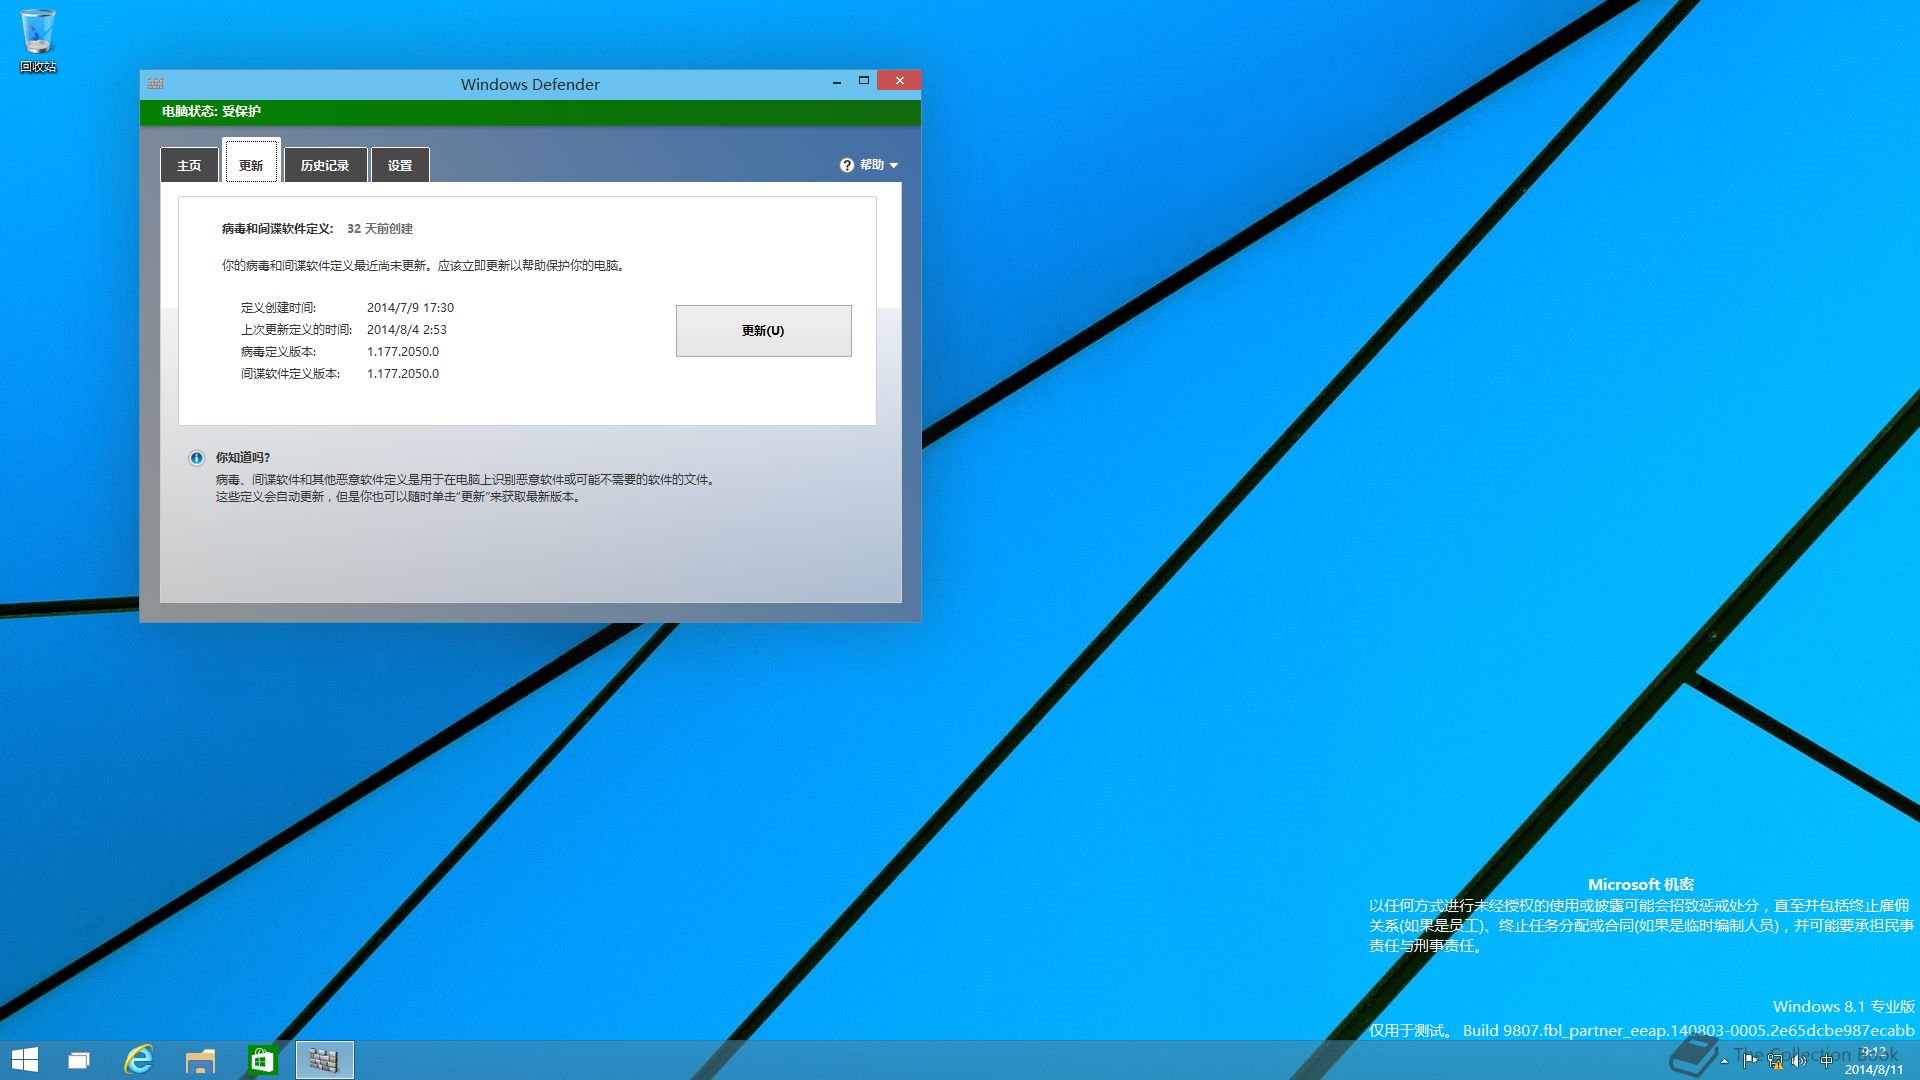Maximize the Windows Defender window
Screen dimensions: 1920x1080
pyautogui.click(x=864, y=81)
